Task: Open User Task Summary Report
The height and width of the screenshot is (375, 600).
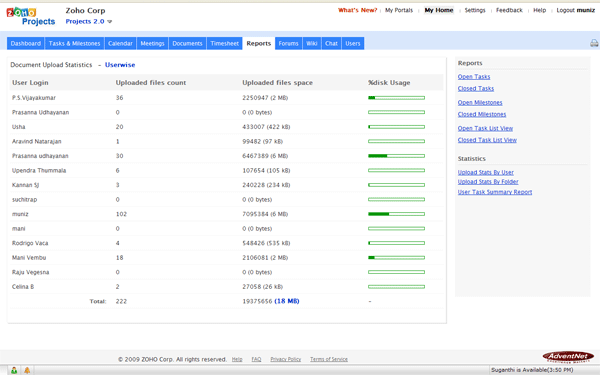Action: 495,192
